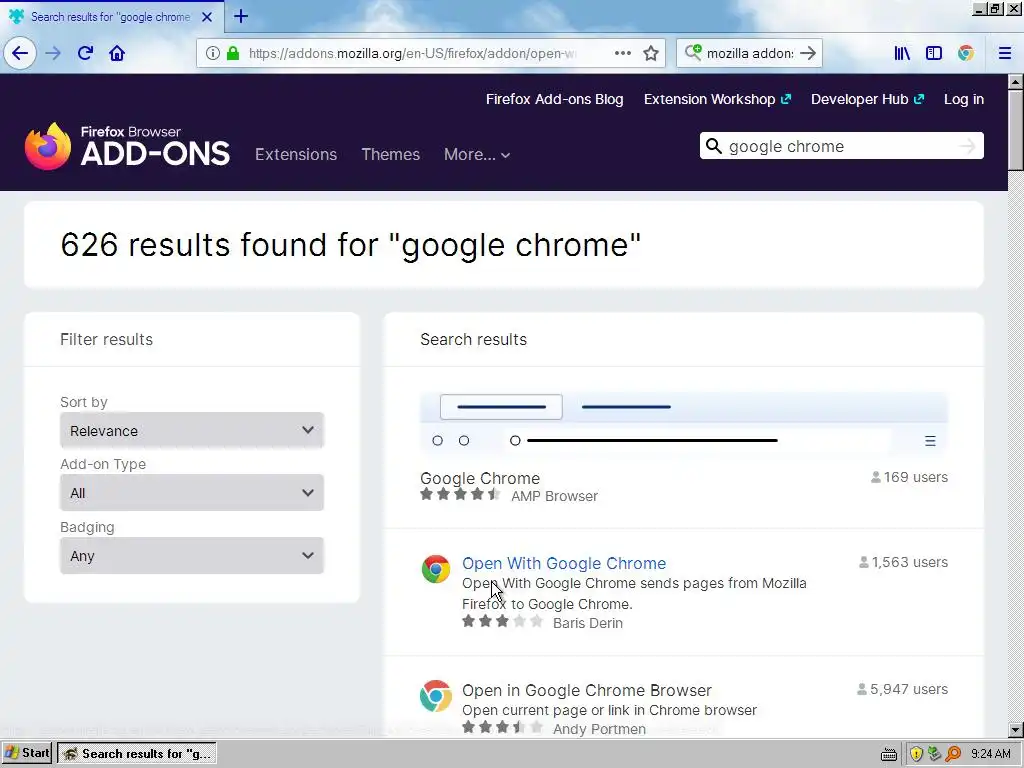Click the forward navigation arrow
The width and height of the screenshot is (1024, 768).
(x=53, y=53)
